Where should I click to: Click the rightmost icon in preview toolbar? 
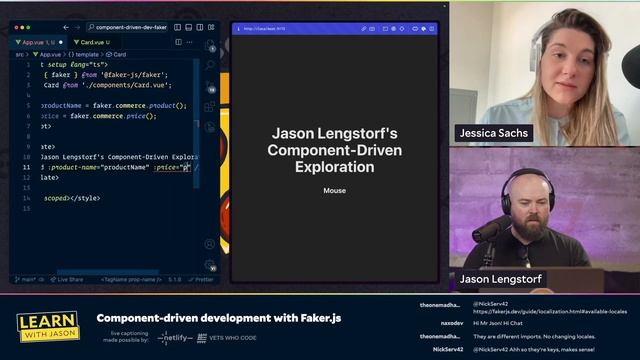(432, 29)
